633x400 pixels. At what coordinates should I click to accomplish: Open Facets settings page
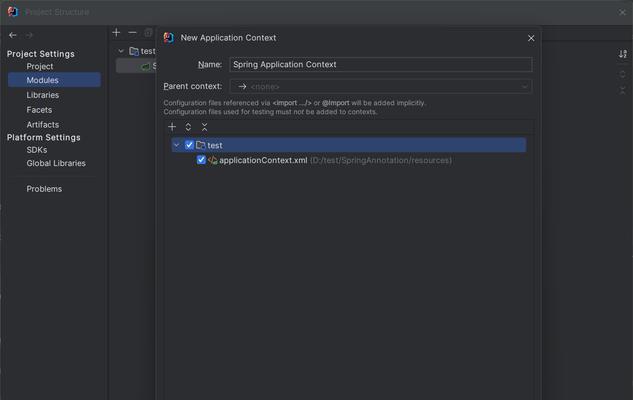pos(39,110)
